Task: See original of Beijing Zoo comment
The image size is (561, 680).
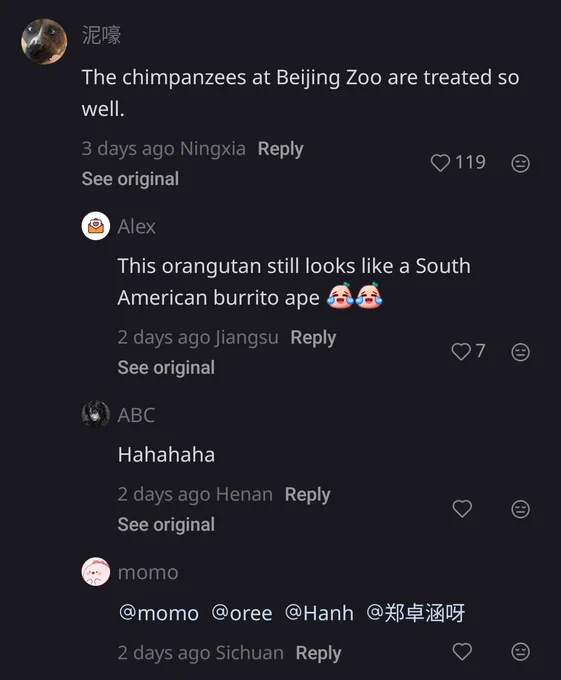Action: [x=130, y=179]
